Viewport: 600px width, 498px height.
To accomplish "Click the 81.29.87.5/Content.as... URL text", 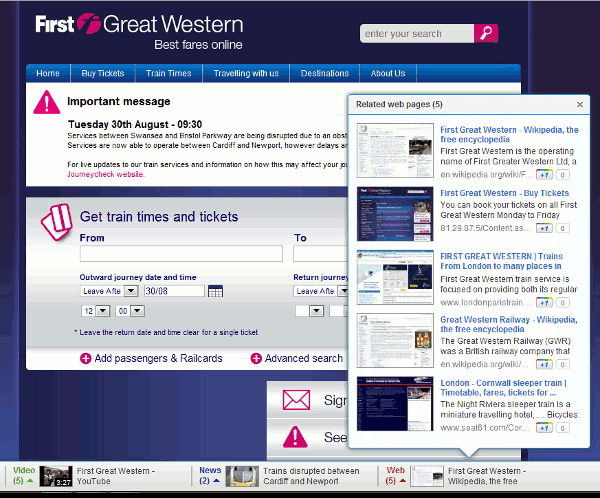I will tap(486, 229).
